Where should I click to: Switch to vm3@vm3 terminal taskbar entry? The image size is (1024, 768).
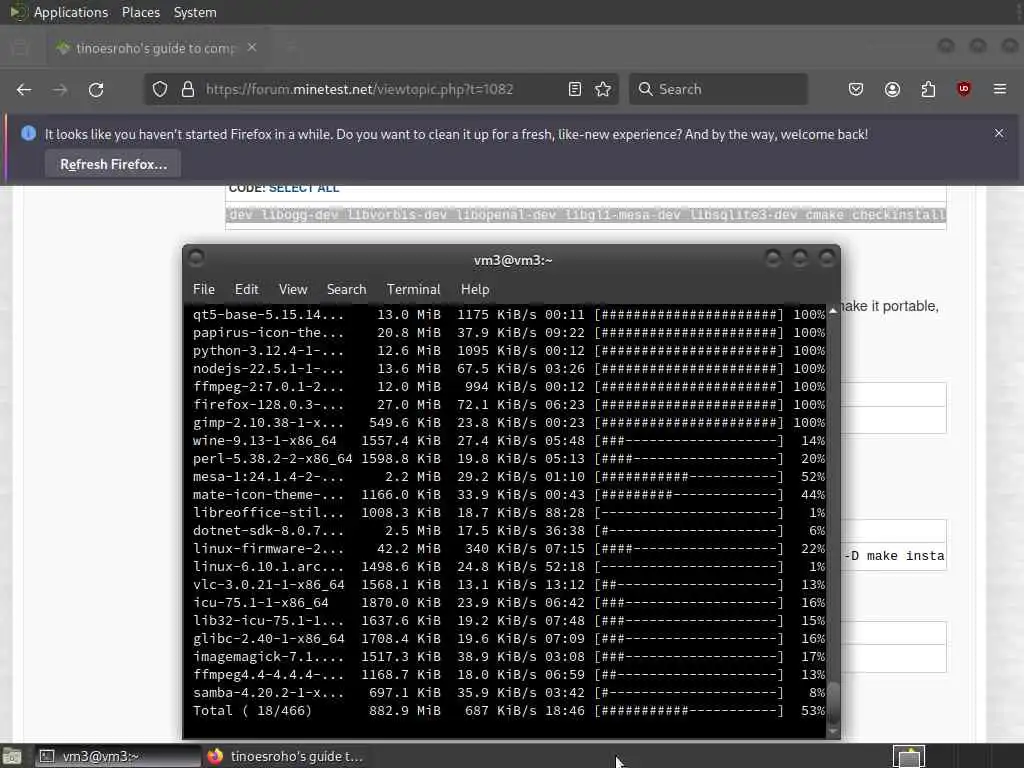click(118, 756)
